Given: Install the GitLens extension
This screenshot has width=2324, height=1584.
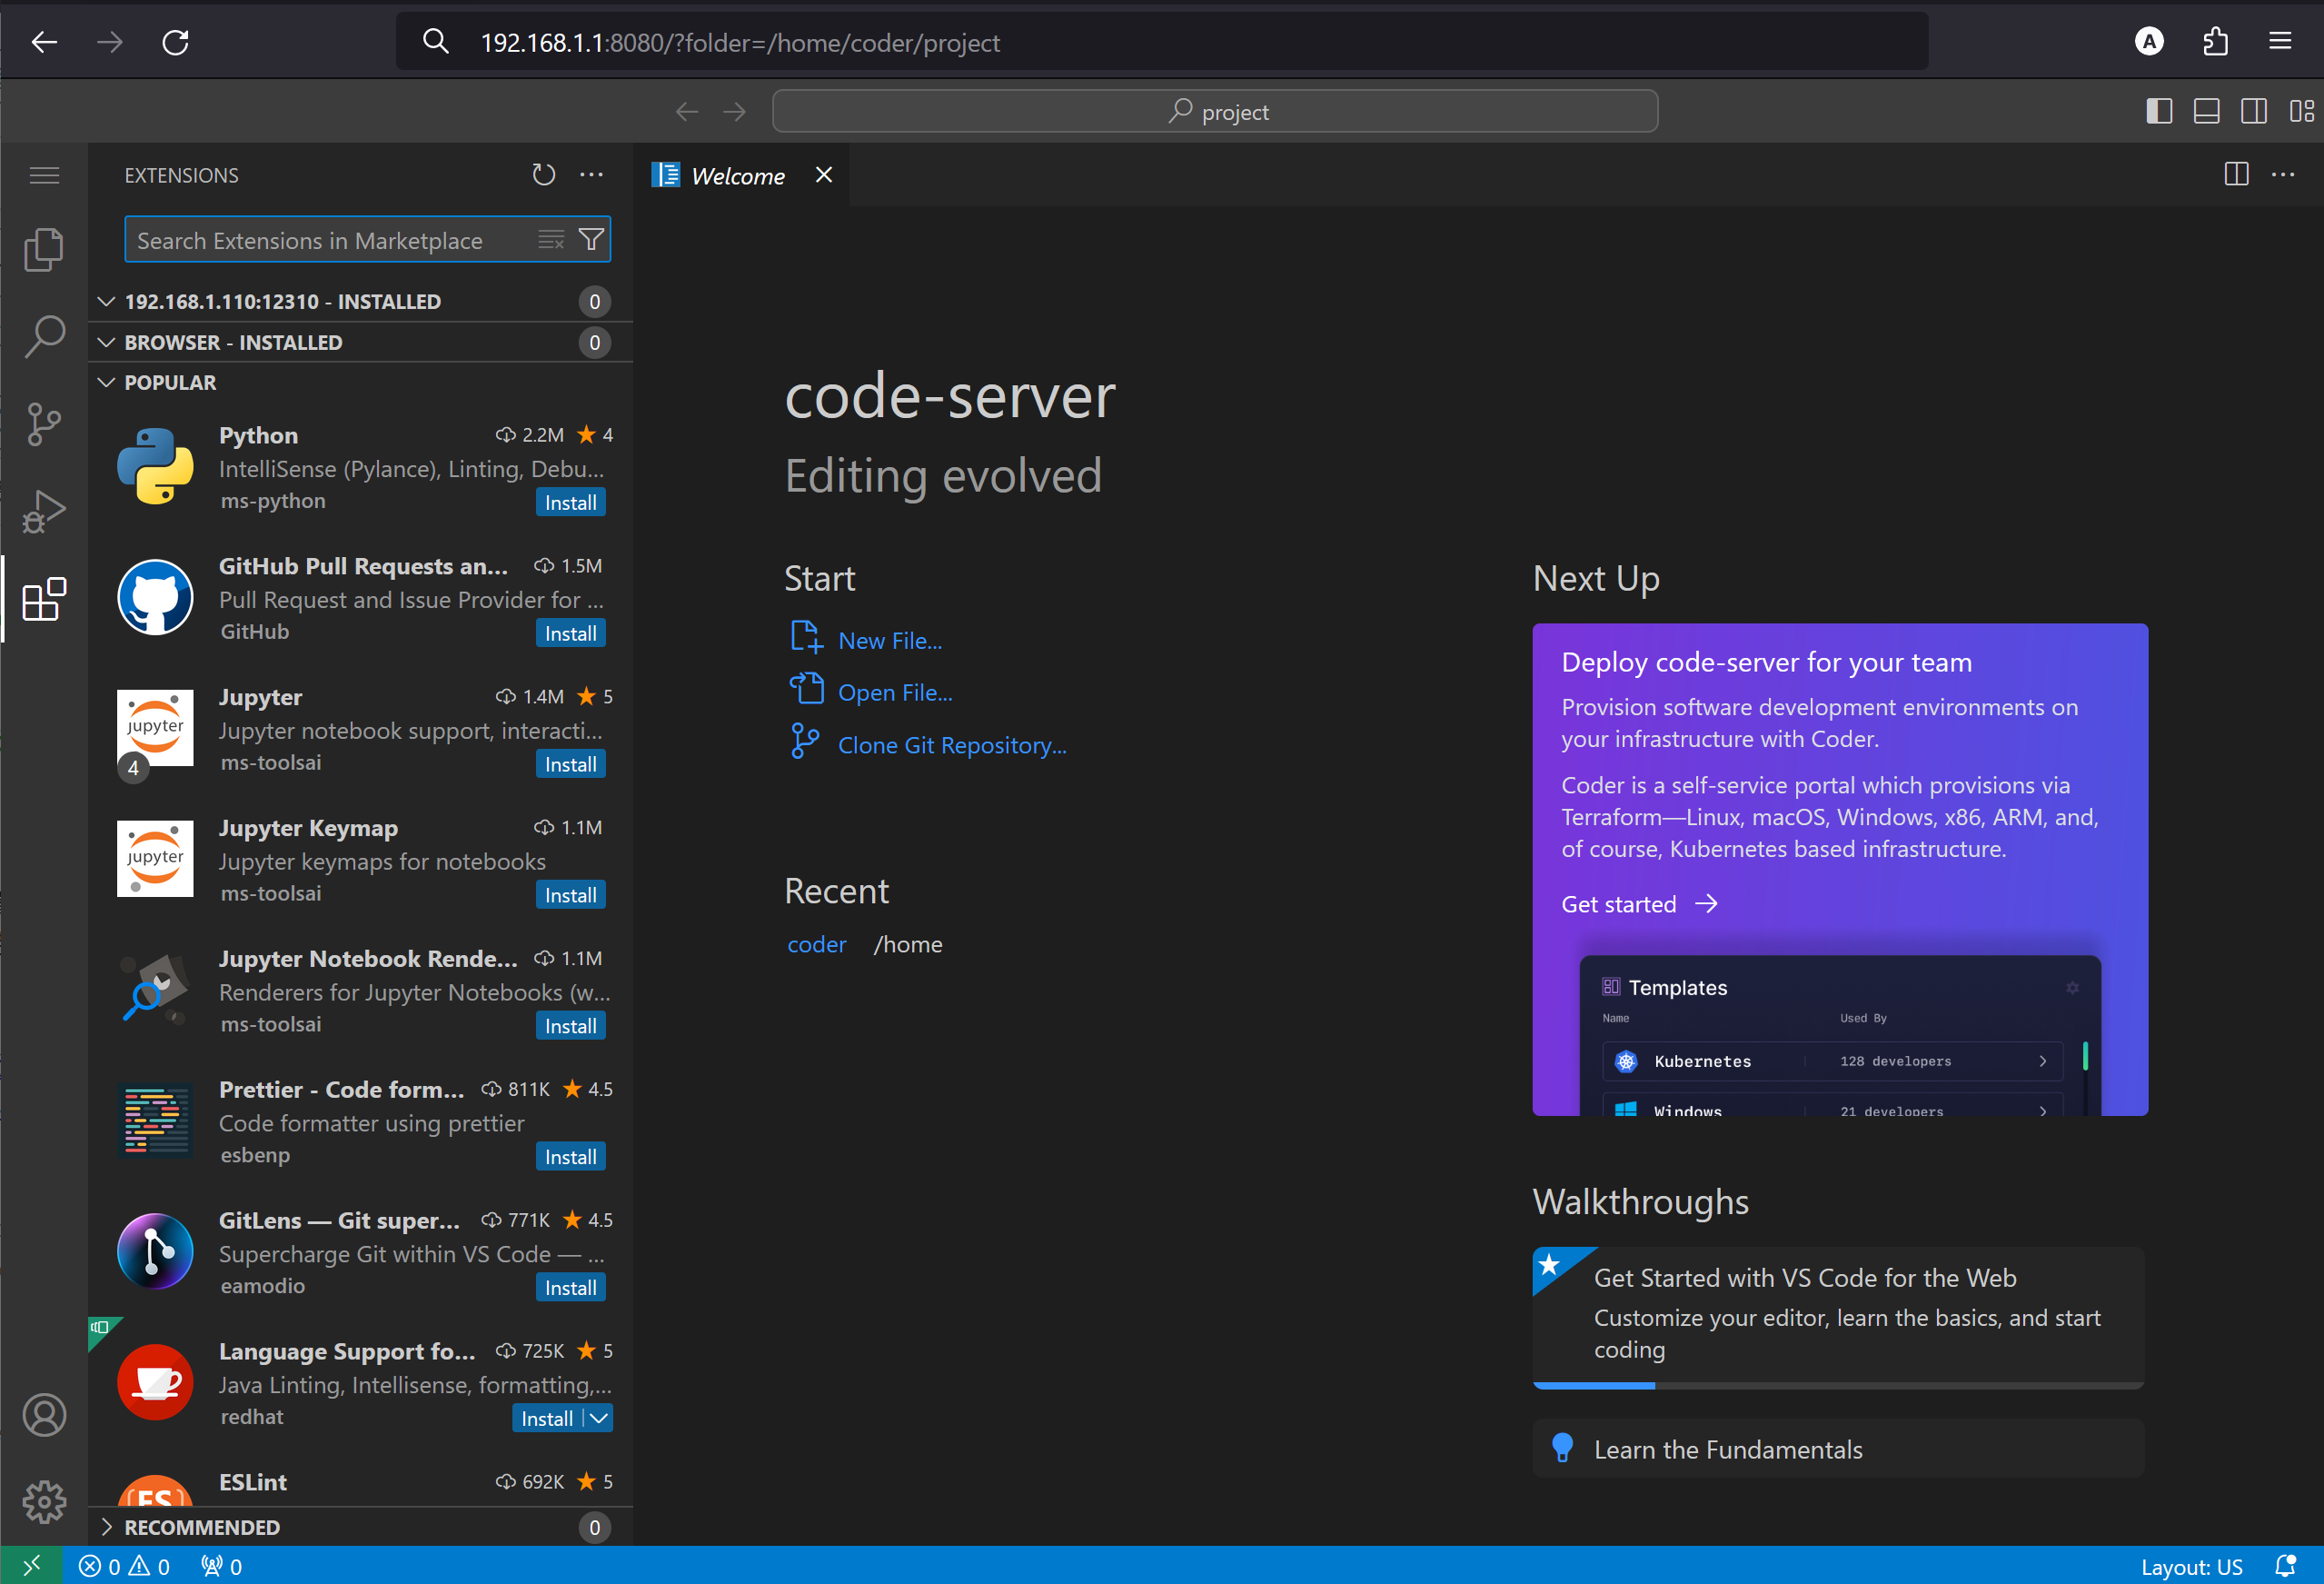Looking at the screenshot, I should point(570,1288).
